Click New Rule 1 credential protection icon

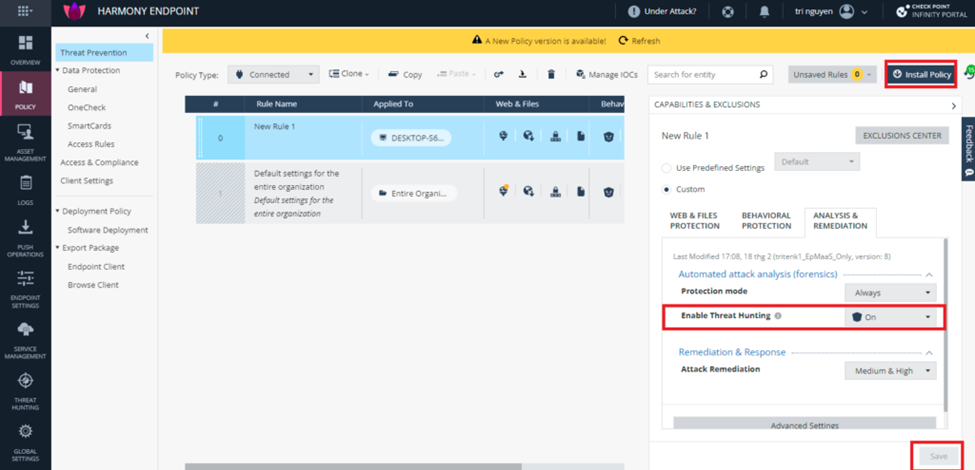point(556,137)
